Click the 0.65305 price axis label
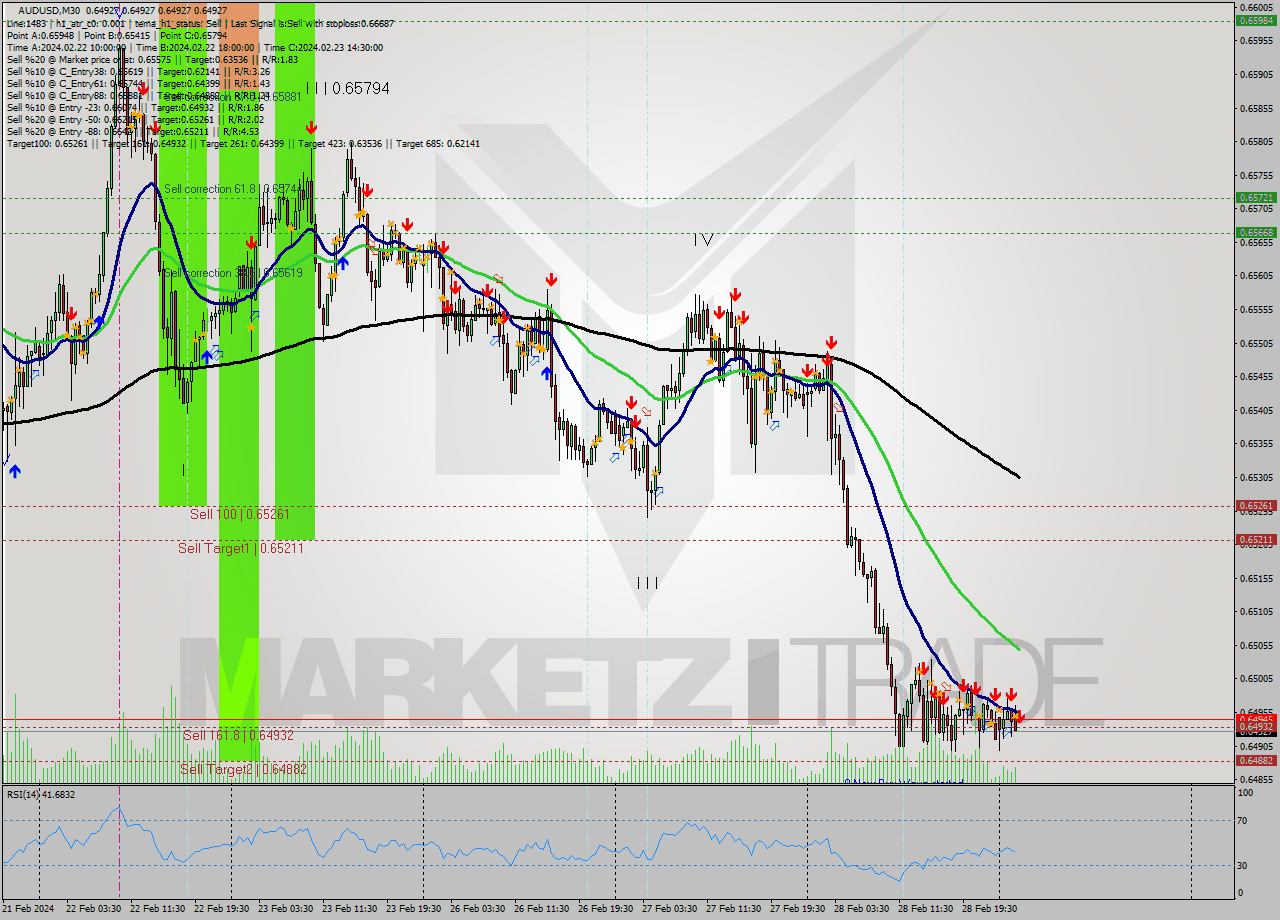This screenshot has height=920, width=1280. pos(1256,477)
